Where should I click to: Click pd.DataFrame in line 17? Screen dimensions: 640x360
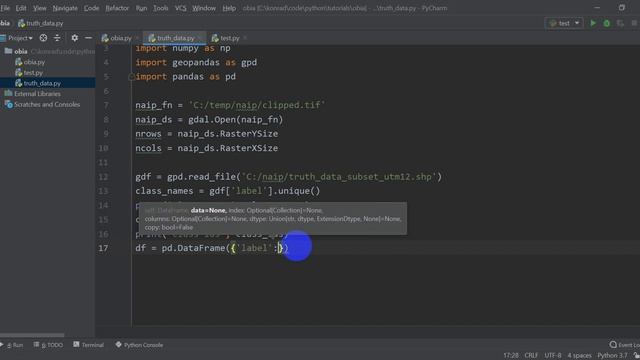click(x=193, y=248)
